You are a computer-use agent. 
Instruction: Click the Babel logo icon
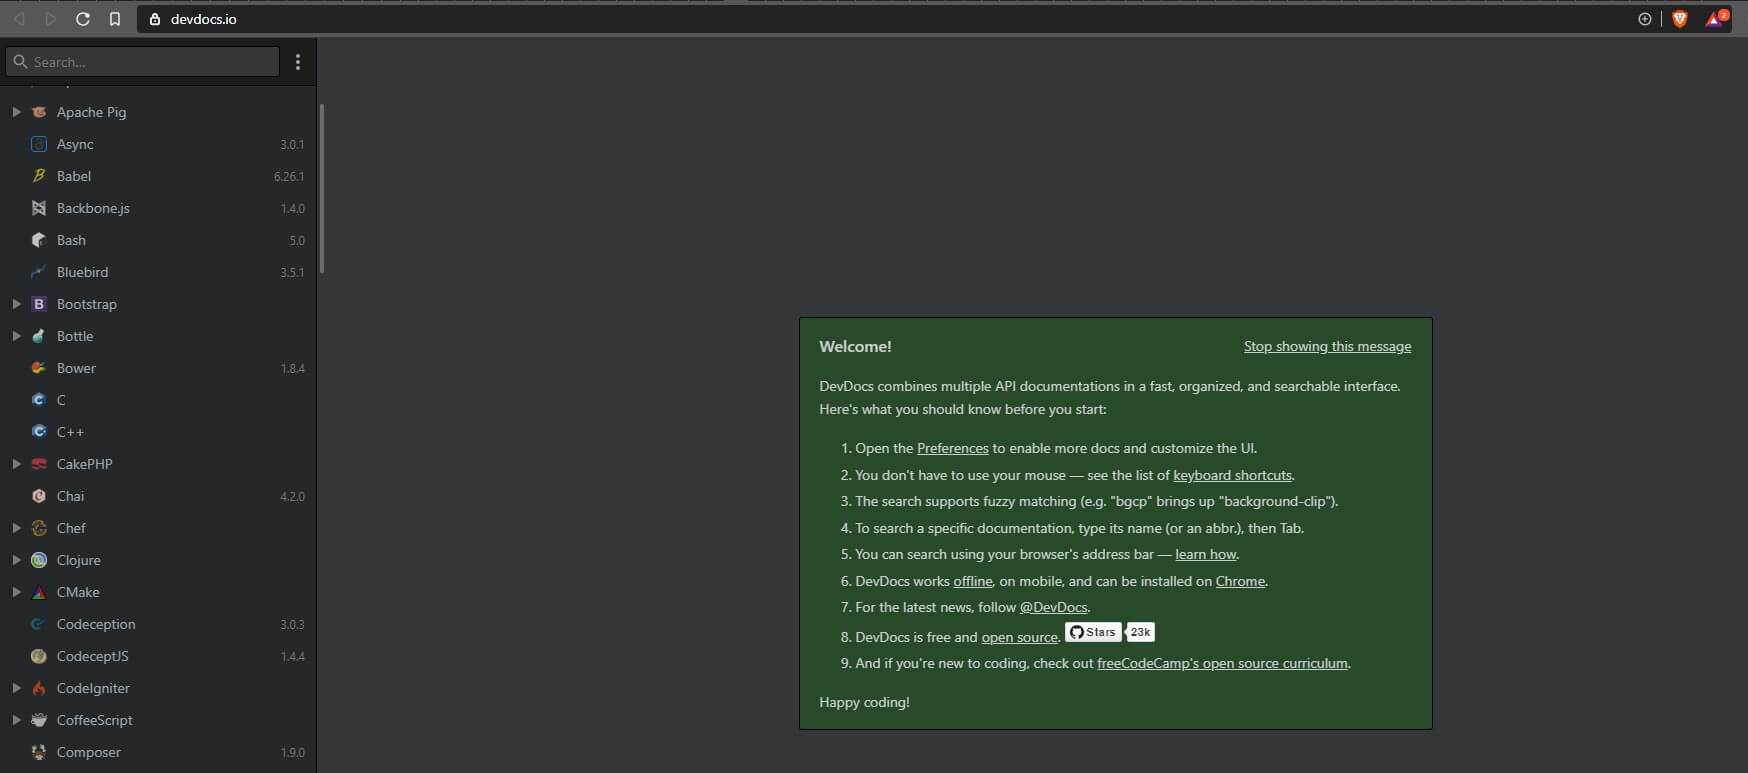39,176
